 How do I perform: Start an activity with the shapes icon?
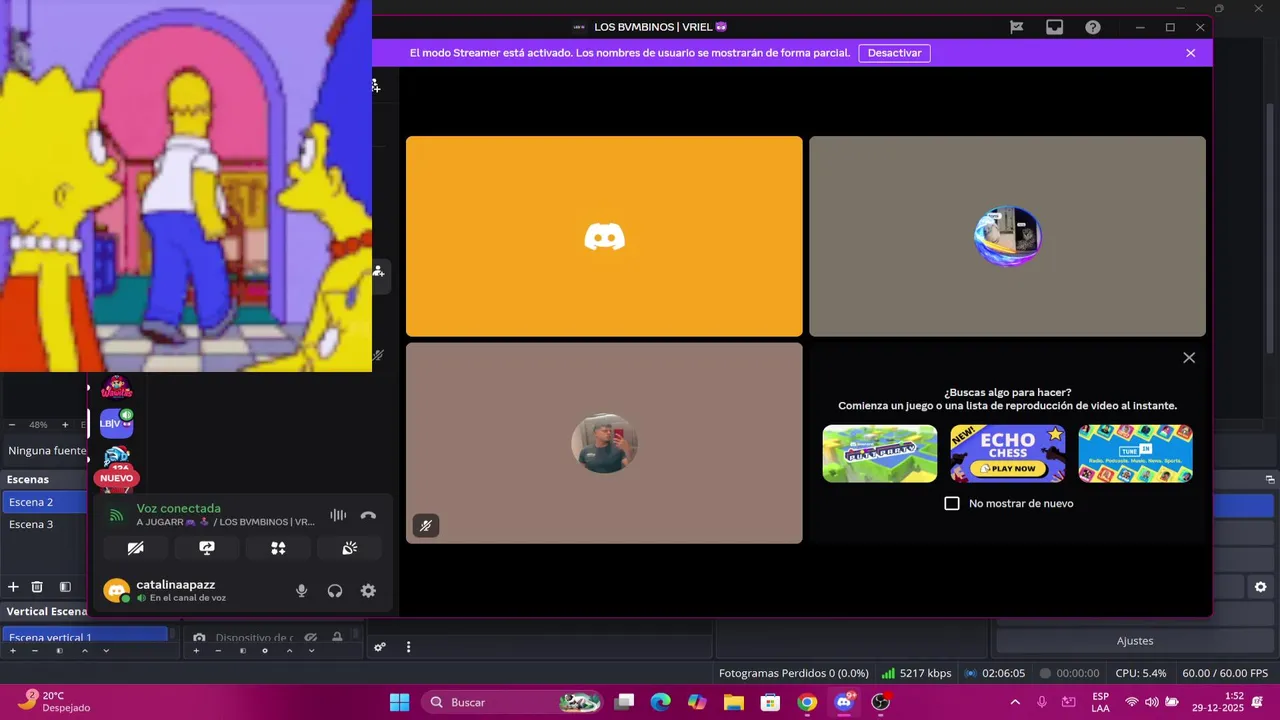[278, 548]
